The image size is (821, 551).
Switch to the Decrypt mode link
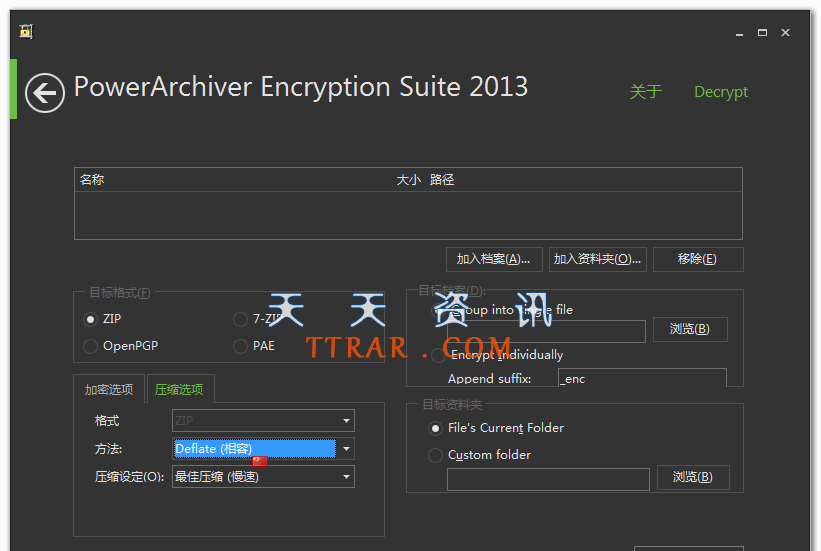721,92
